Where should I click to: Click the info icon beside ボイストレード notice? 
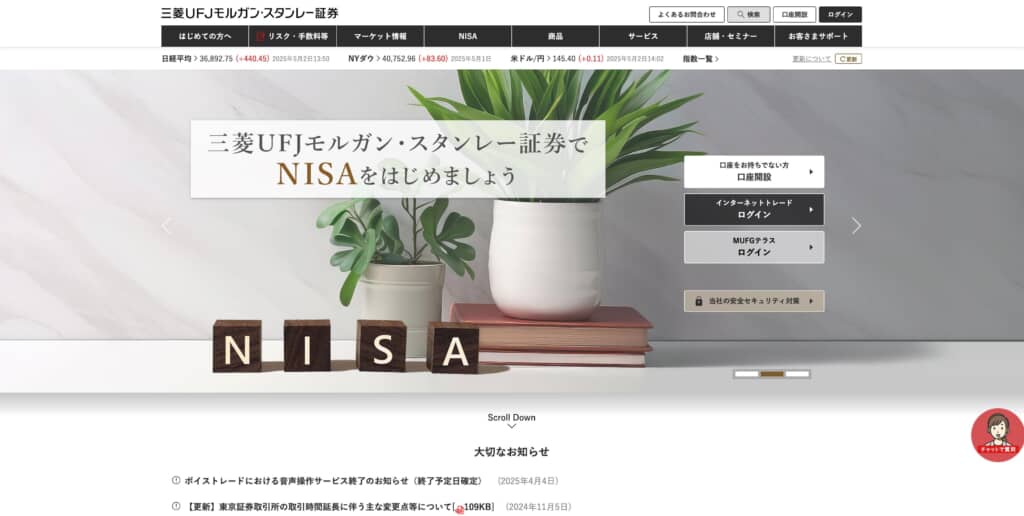tap(176, 480)
